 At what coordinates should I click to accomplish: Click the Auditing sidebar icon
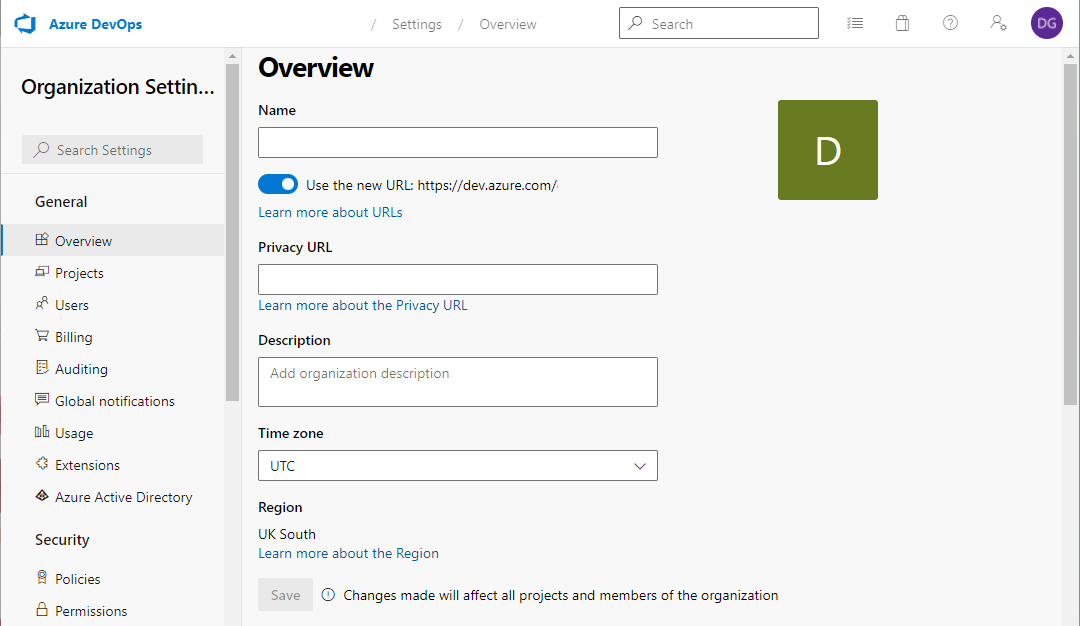point(42,368)
